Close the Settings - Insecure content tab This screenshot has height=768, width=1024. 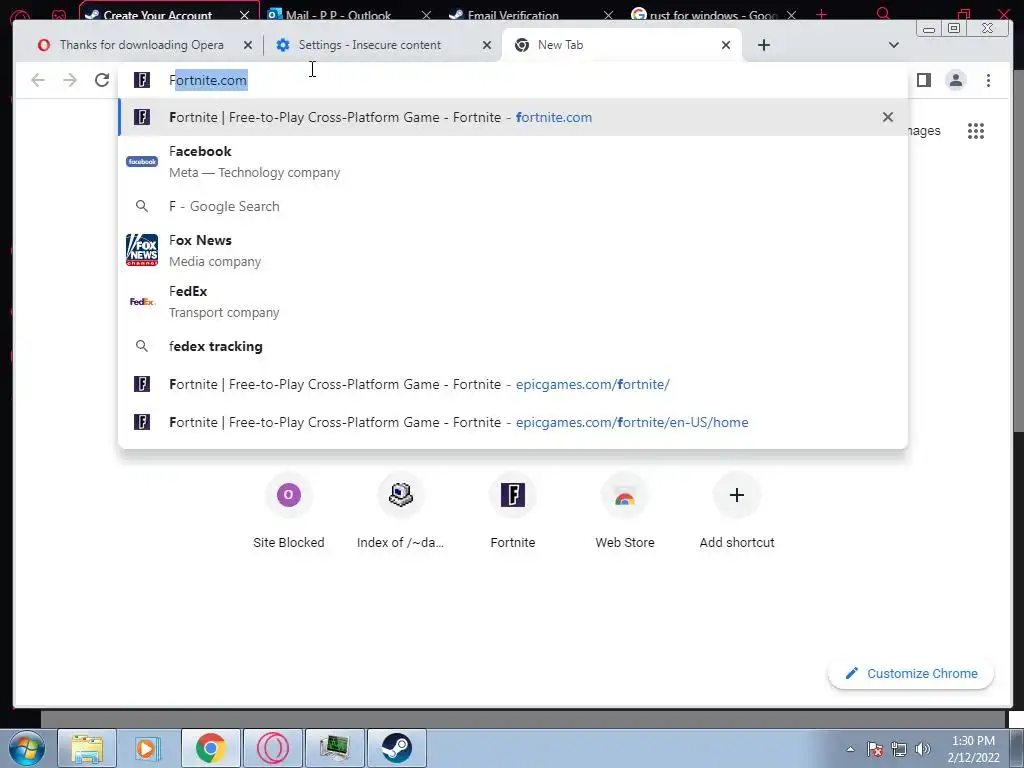(487, 45)
